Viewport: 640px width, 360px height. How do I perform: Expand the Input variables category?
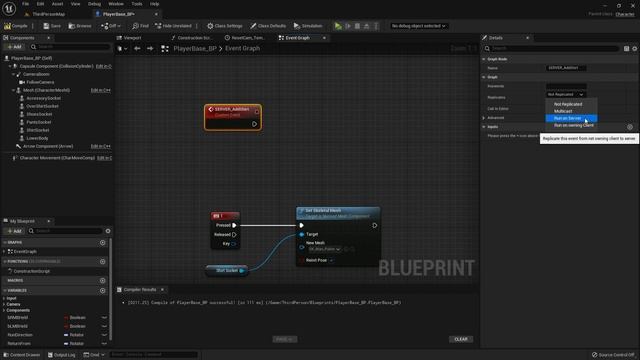4,298
